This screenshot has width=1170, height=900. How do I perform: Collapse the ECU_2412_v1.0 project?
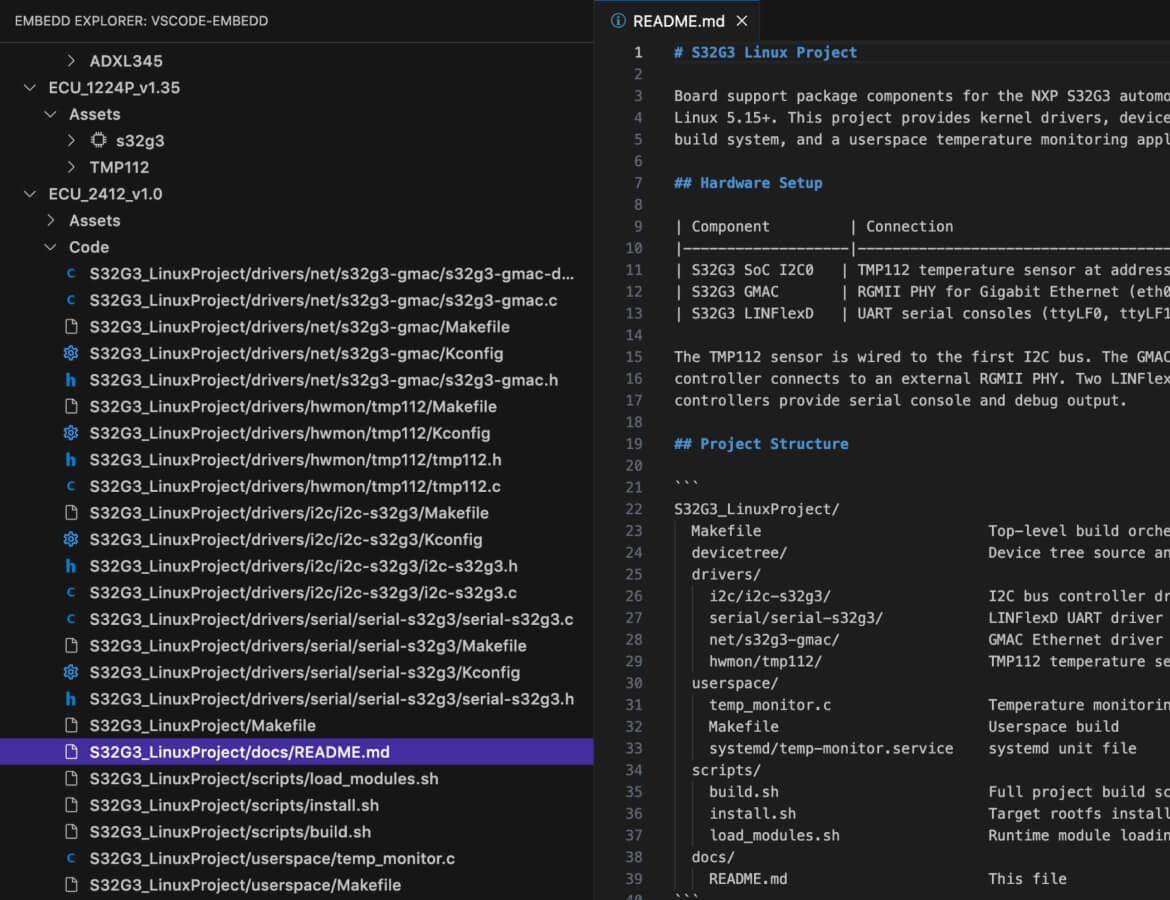click(x=30, y=194)
